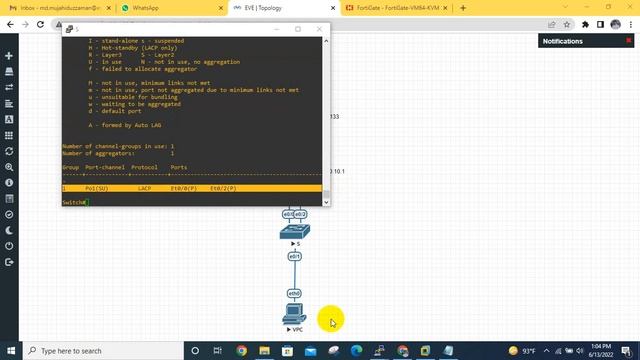
Task: Show lab status via the info icon
Action: (x=9, y=182)
